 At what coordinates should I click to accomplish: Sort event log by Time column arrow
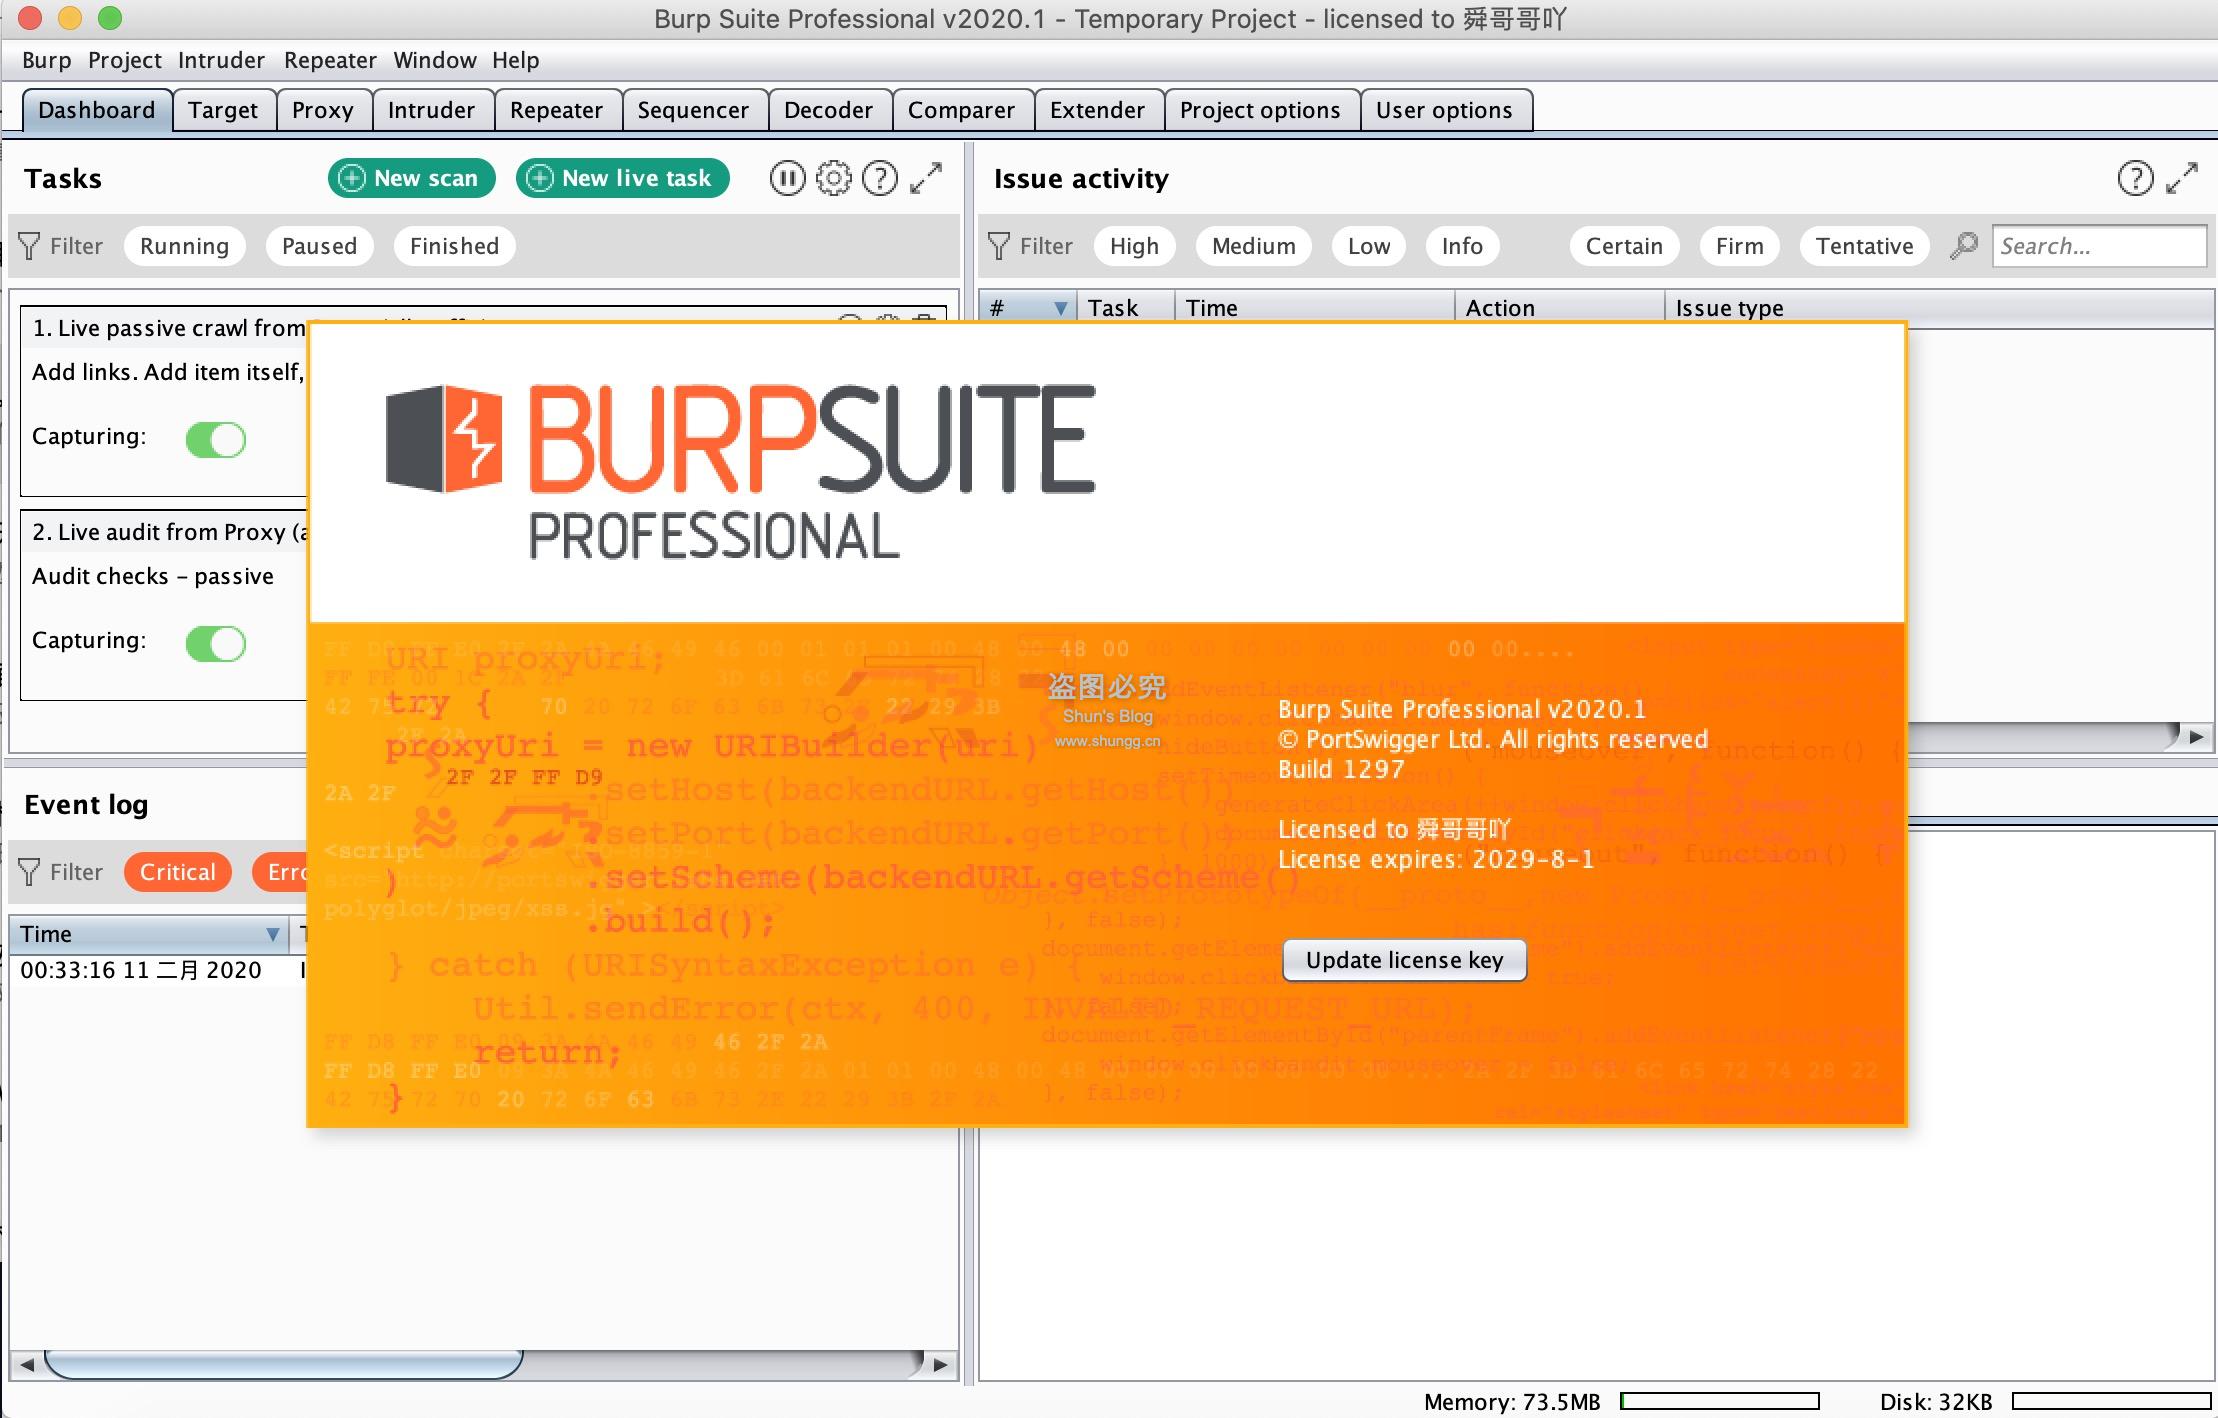click(x=272, y=934)
